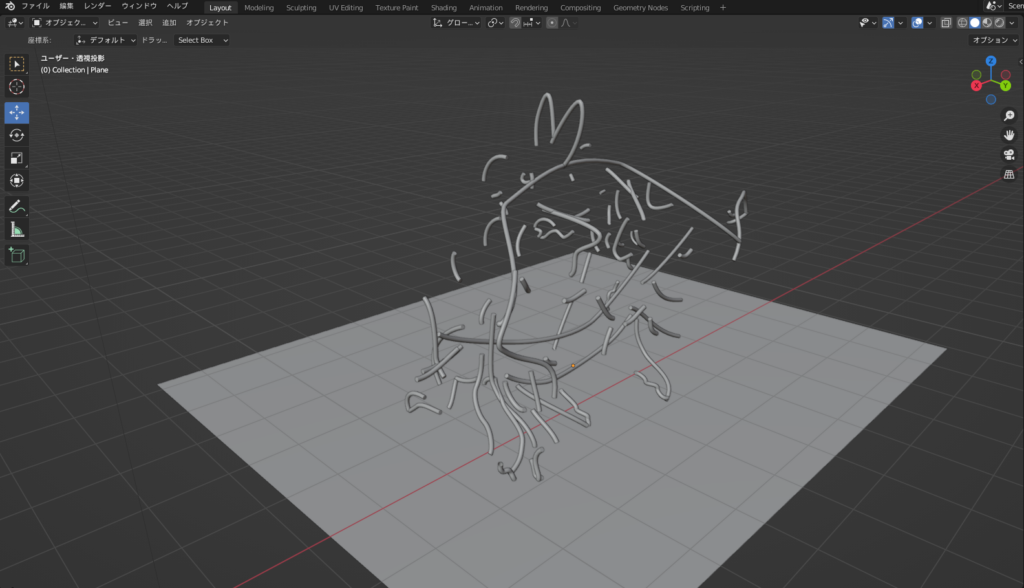Open the object visibility selectability dropdown

tap(867, 23)
